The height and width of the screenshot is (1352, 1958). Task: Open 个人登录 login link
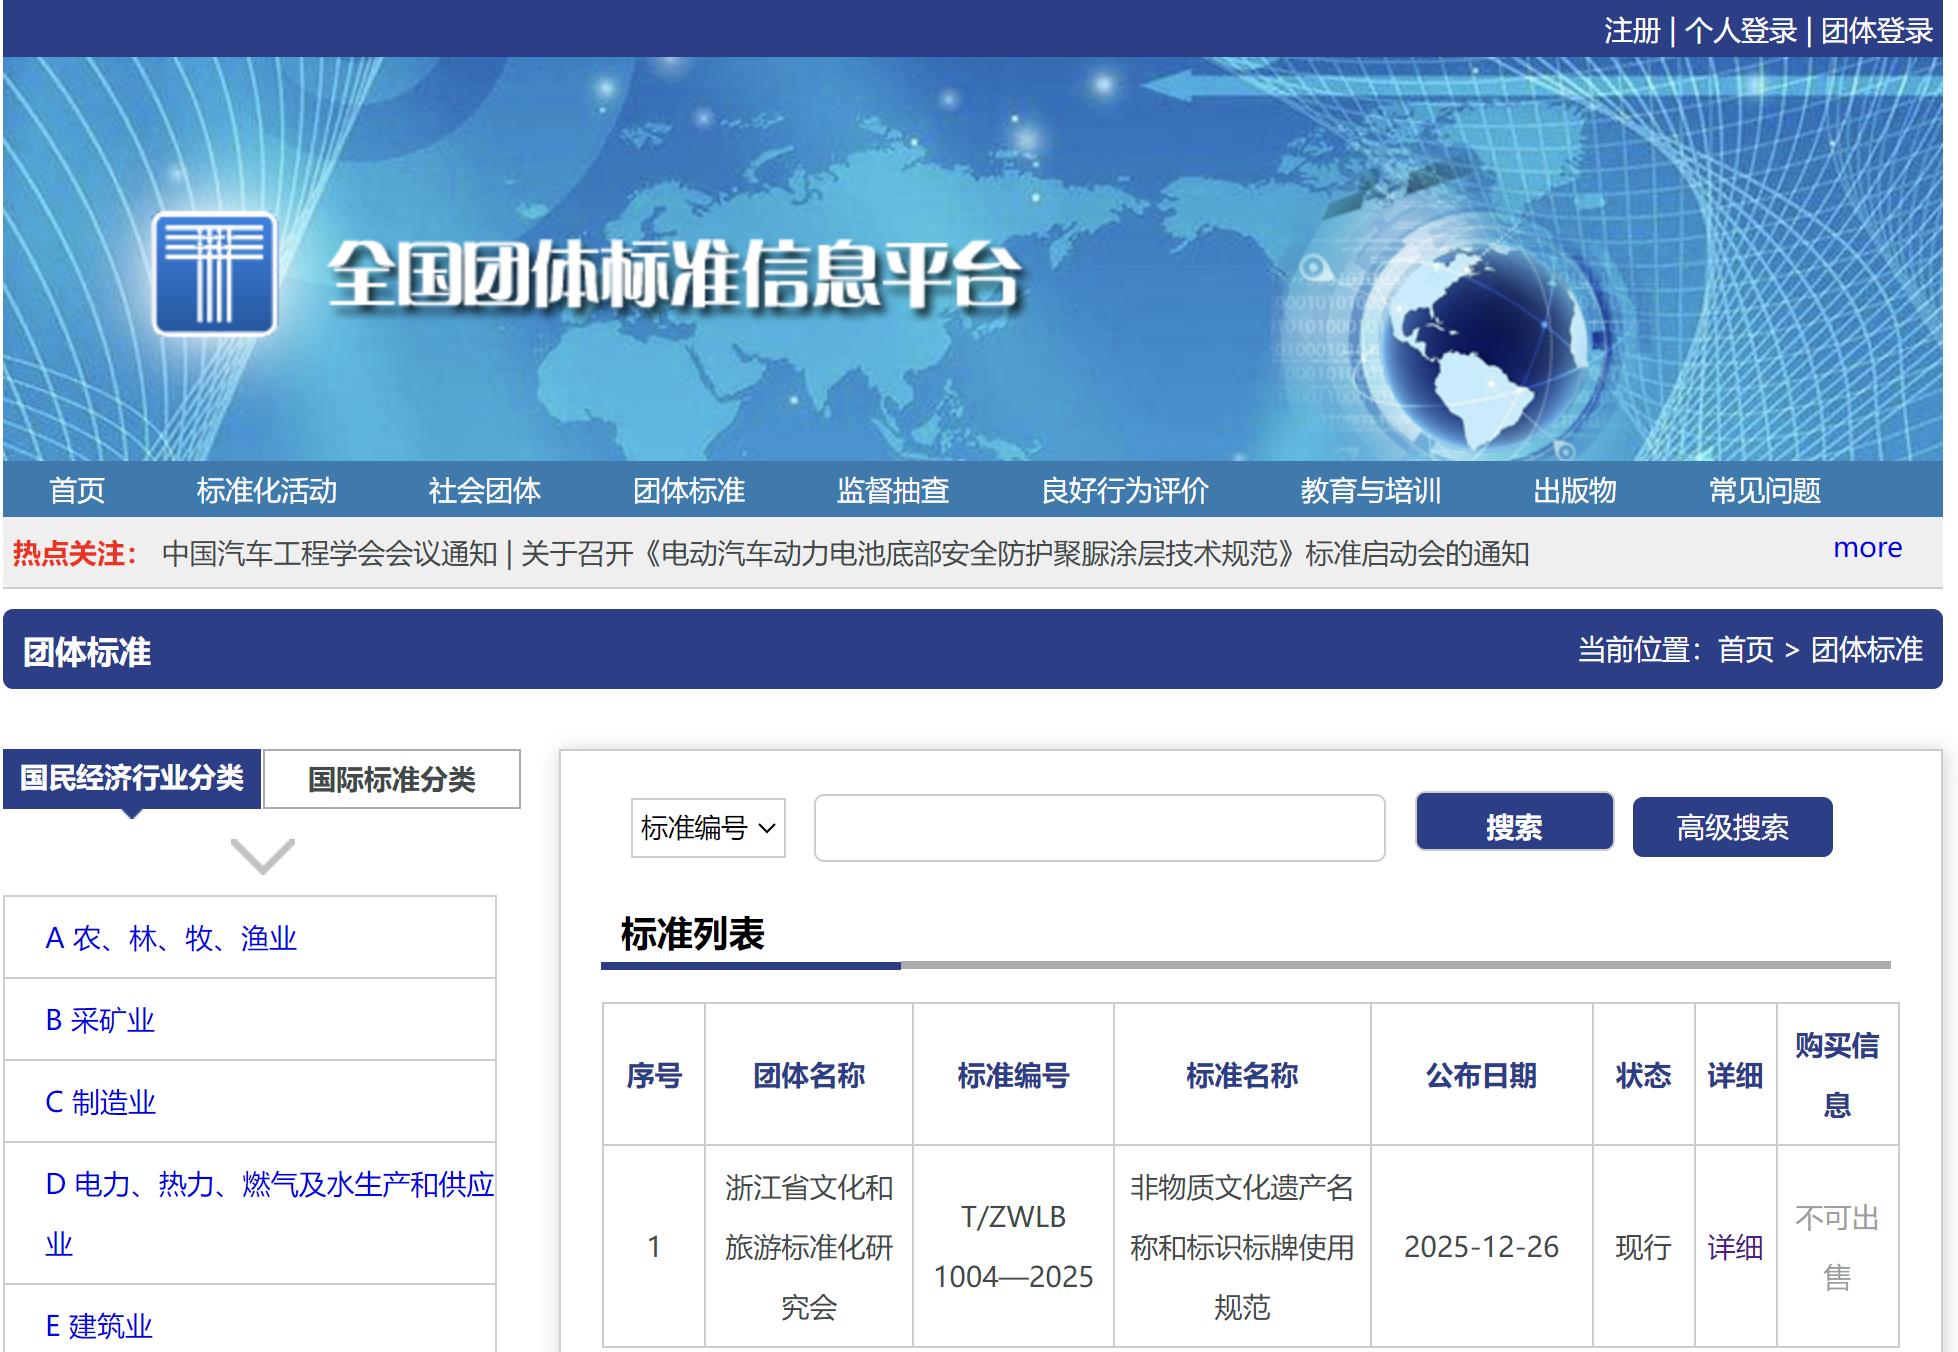[x=1740, y=31]
